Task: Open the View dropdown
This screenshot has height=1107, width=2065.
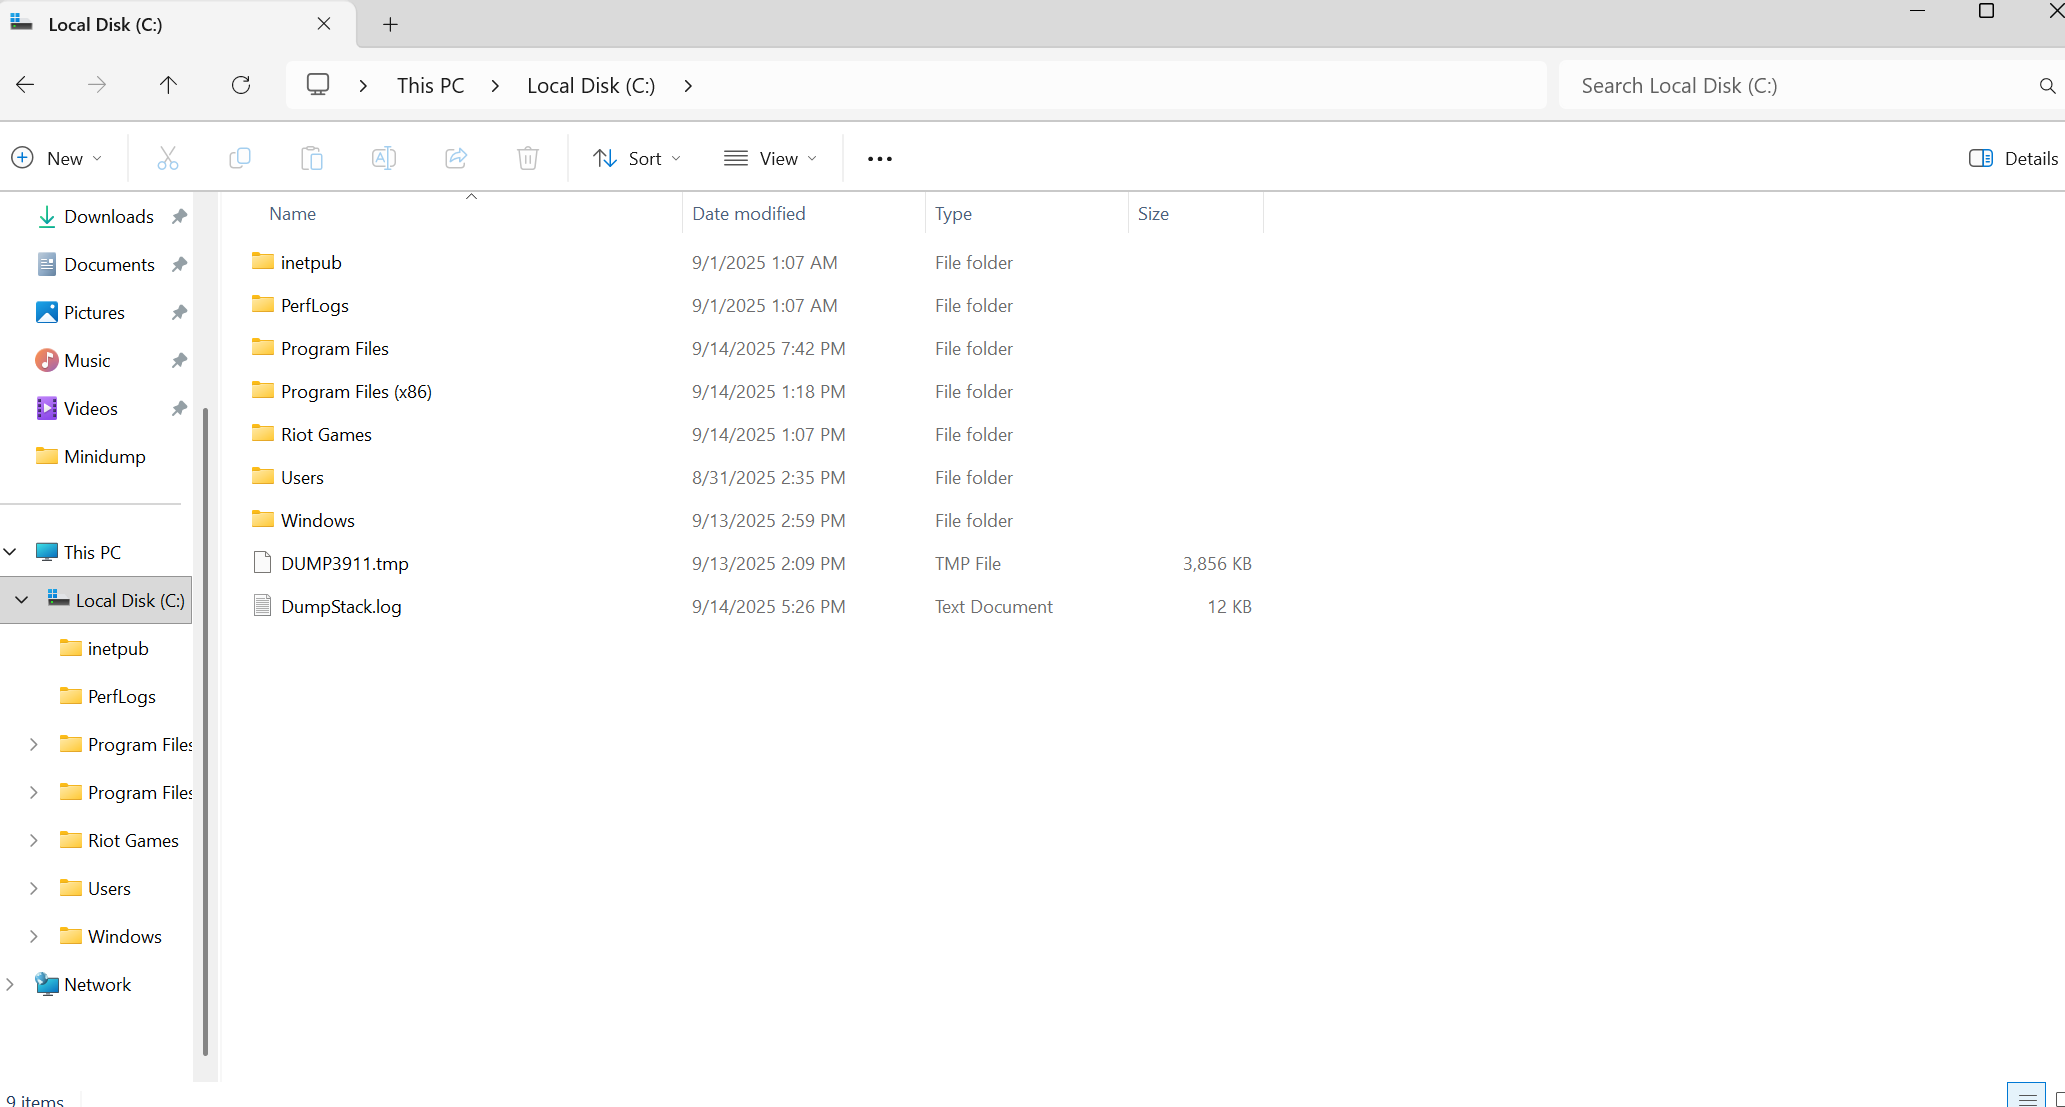Action: coord(770,158)
